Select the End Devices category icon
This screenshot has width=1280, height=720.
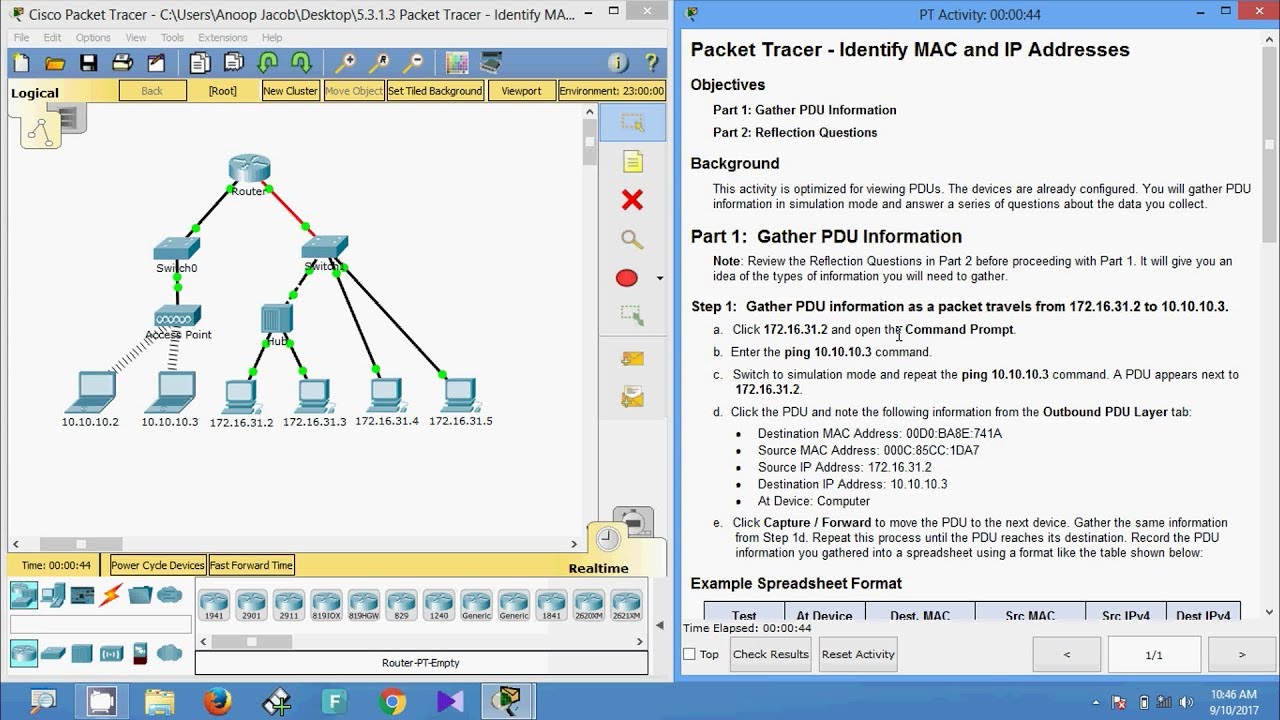(53, 595)
